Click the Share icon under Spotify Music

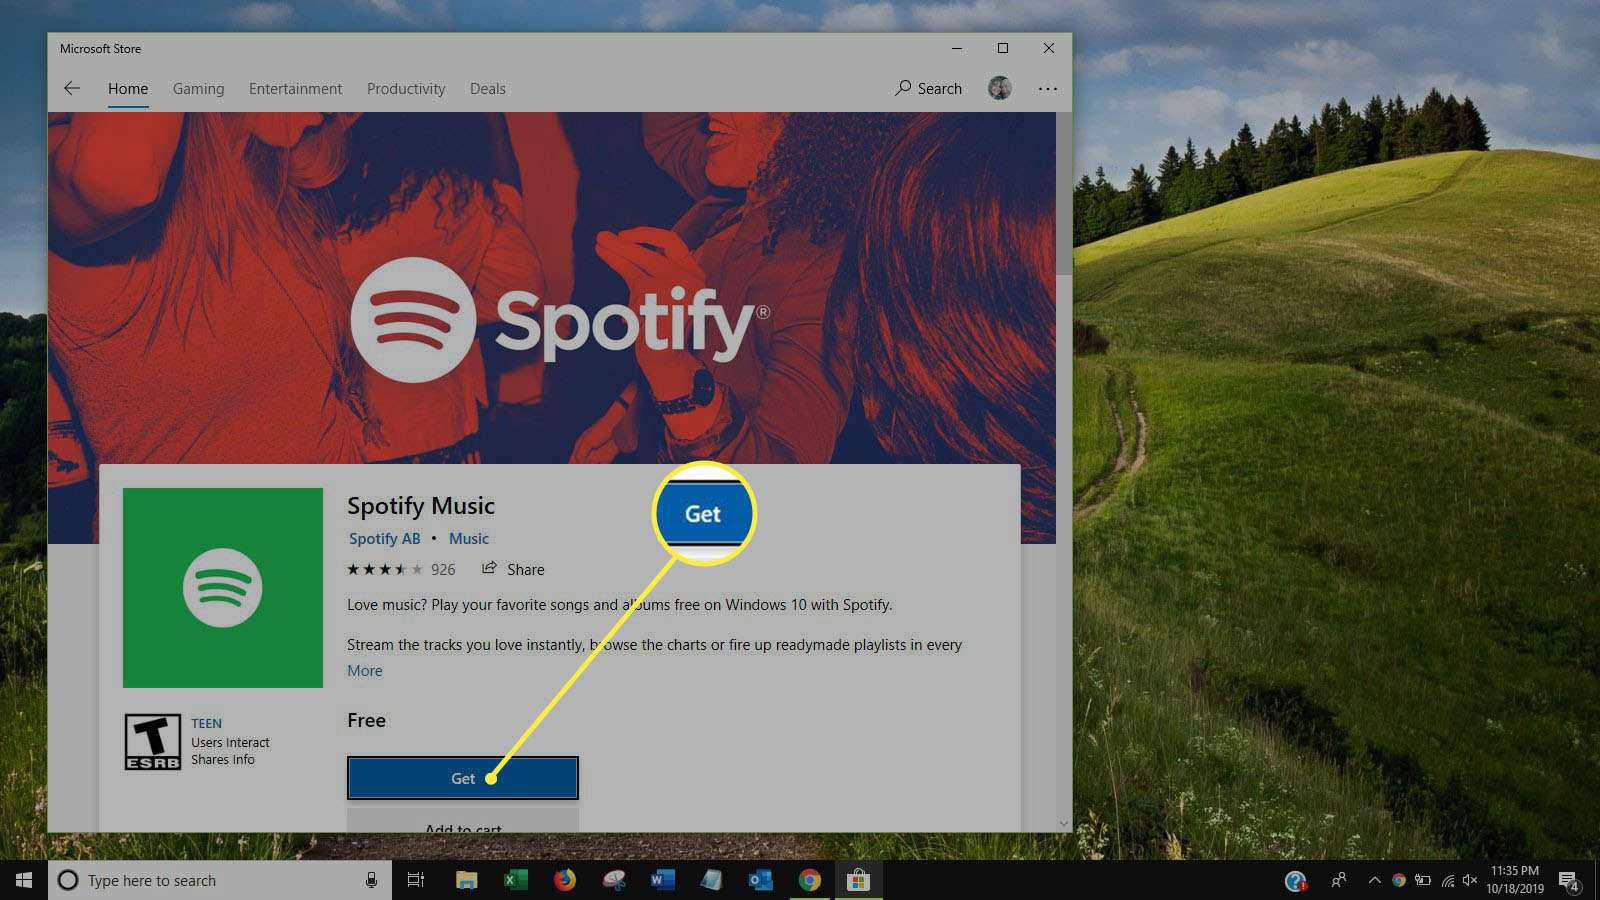click(489, 568)
